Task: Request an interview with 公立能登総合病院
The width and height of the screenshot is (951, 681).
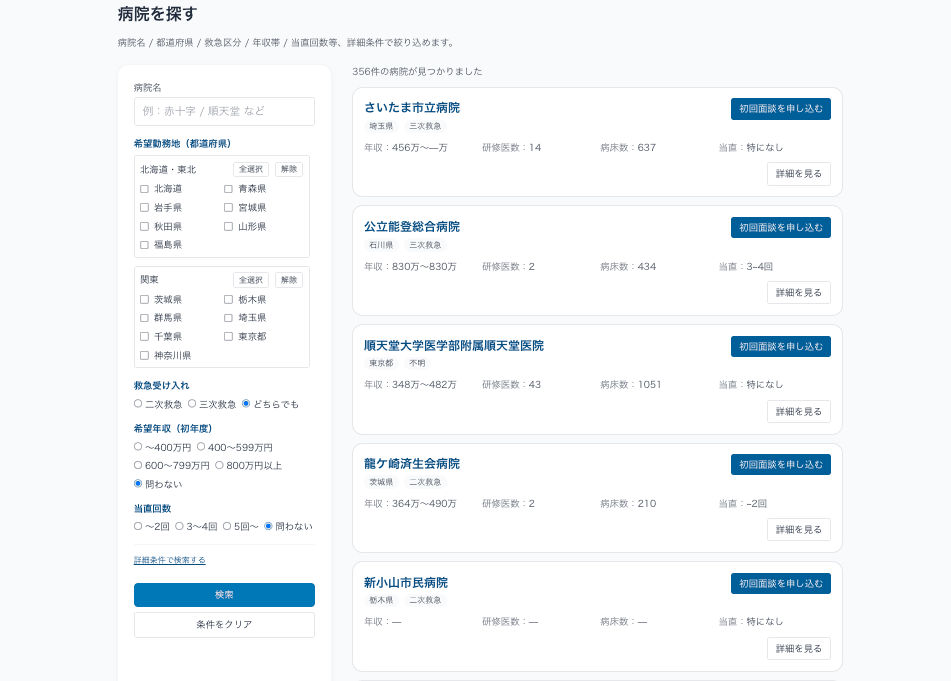Action: pyautogui.click(x=780, y=226)
